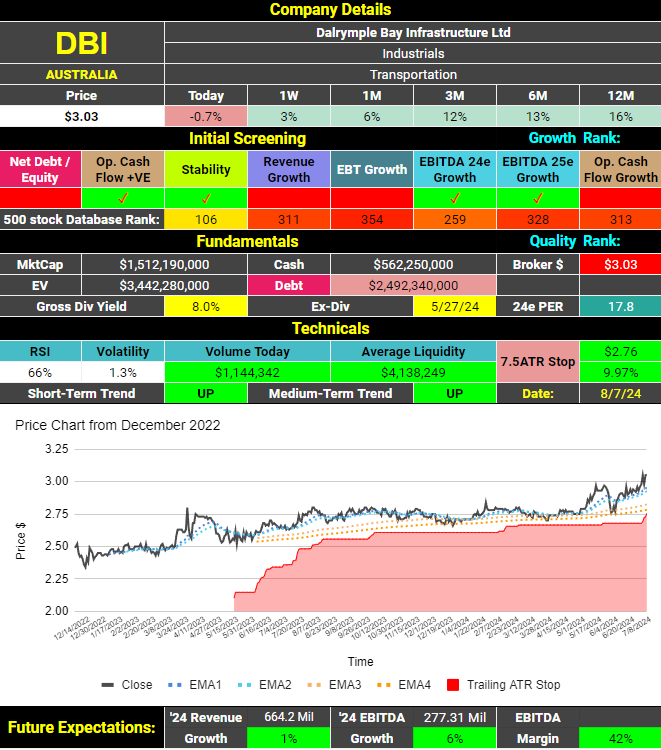Click the Price Chart from December 2022 title
Image resolution: width=661 pixels, height=750 pixels.
coord(118,425)
